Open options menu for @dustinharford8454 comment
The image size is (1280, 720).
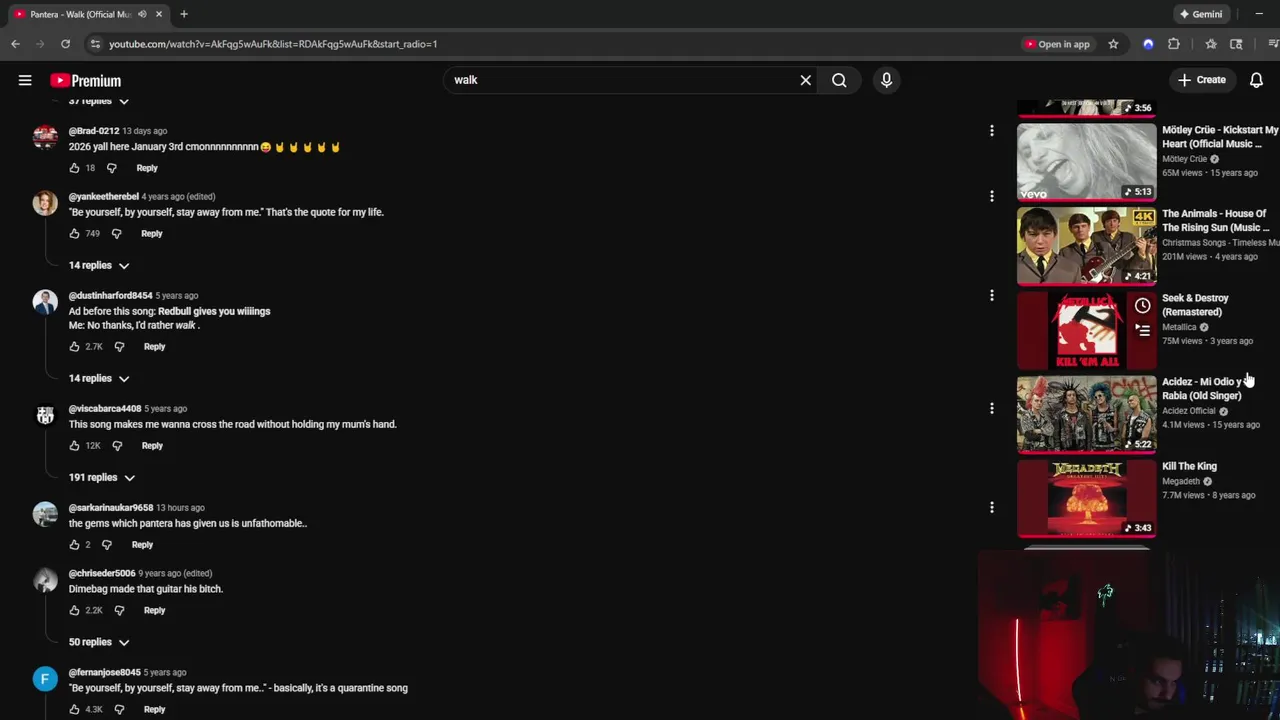pos(991,295)
